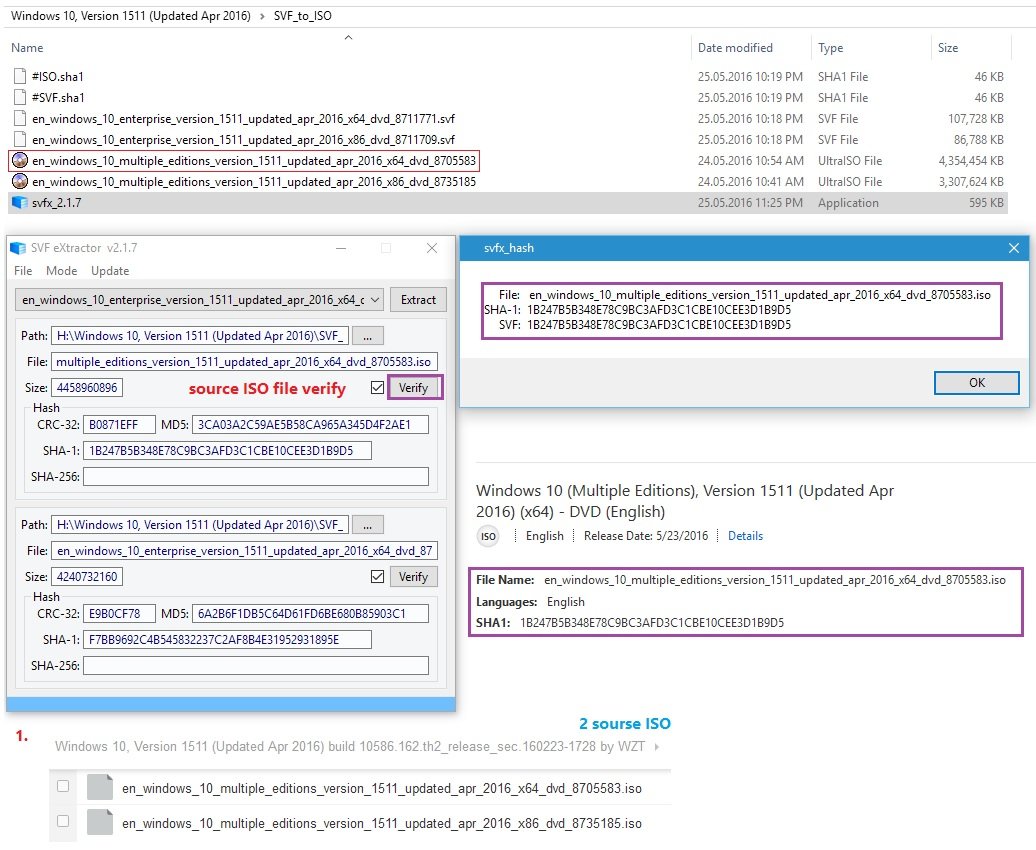Click breadcrumb chevron before SVF_to_ISO

coord(262,16)
